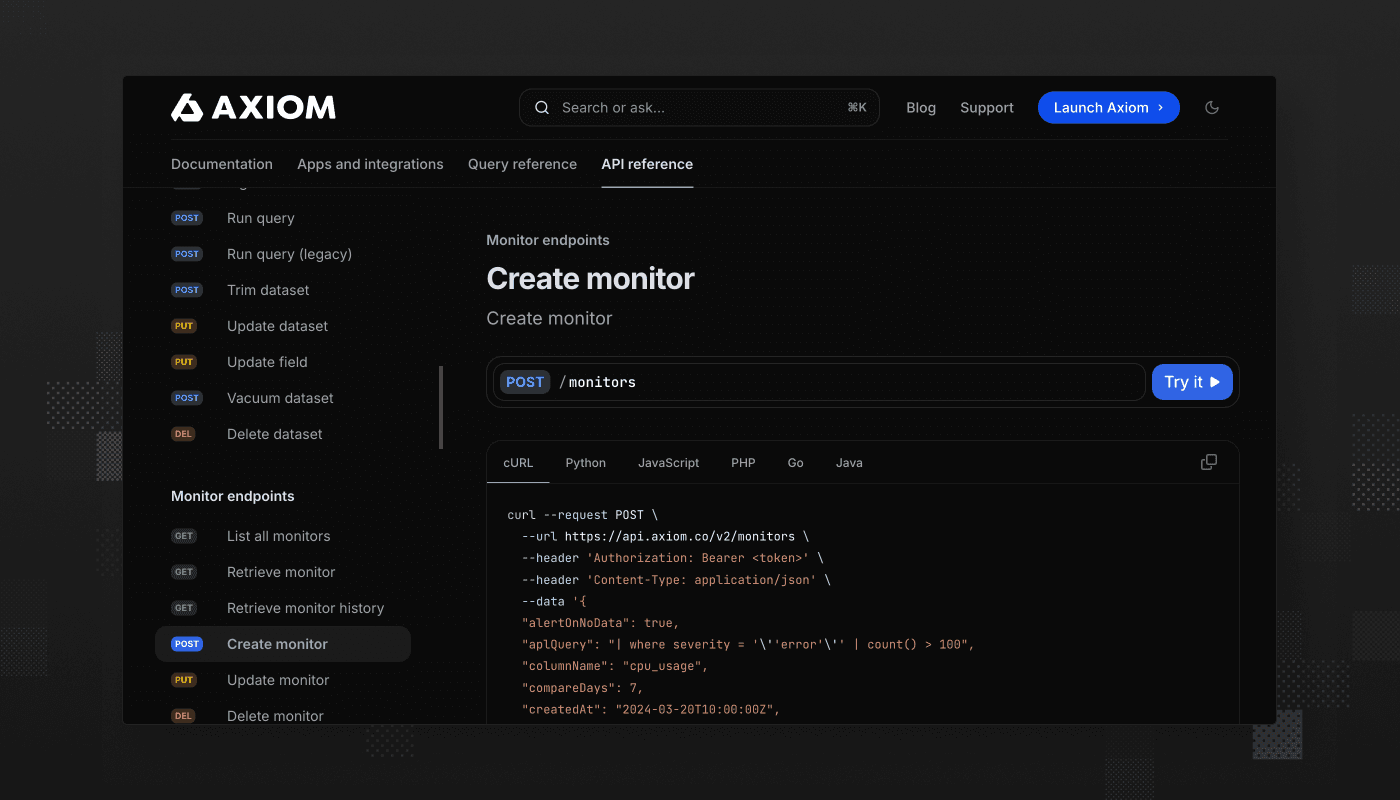Click the POST badge beside Run query
Screen dimensions: 1400x800
[187, 218]
